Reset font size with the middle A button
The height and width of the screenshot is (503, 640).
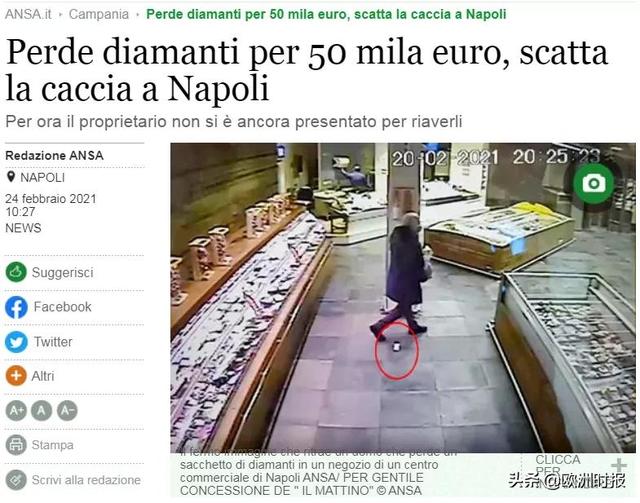point(42,410)
